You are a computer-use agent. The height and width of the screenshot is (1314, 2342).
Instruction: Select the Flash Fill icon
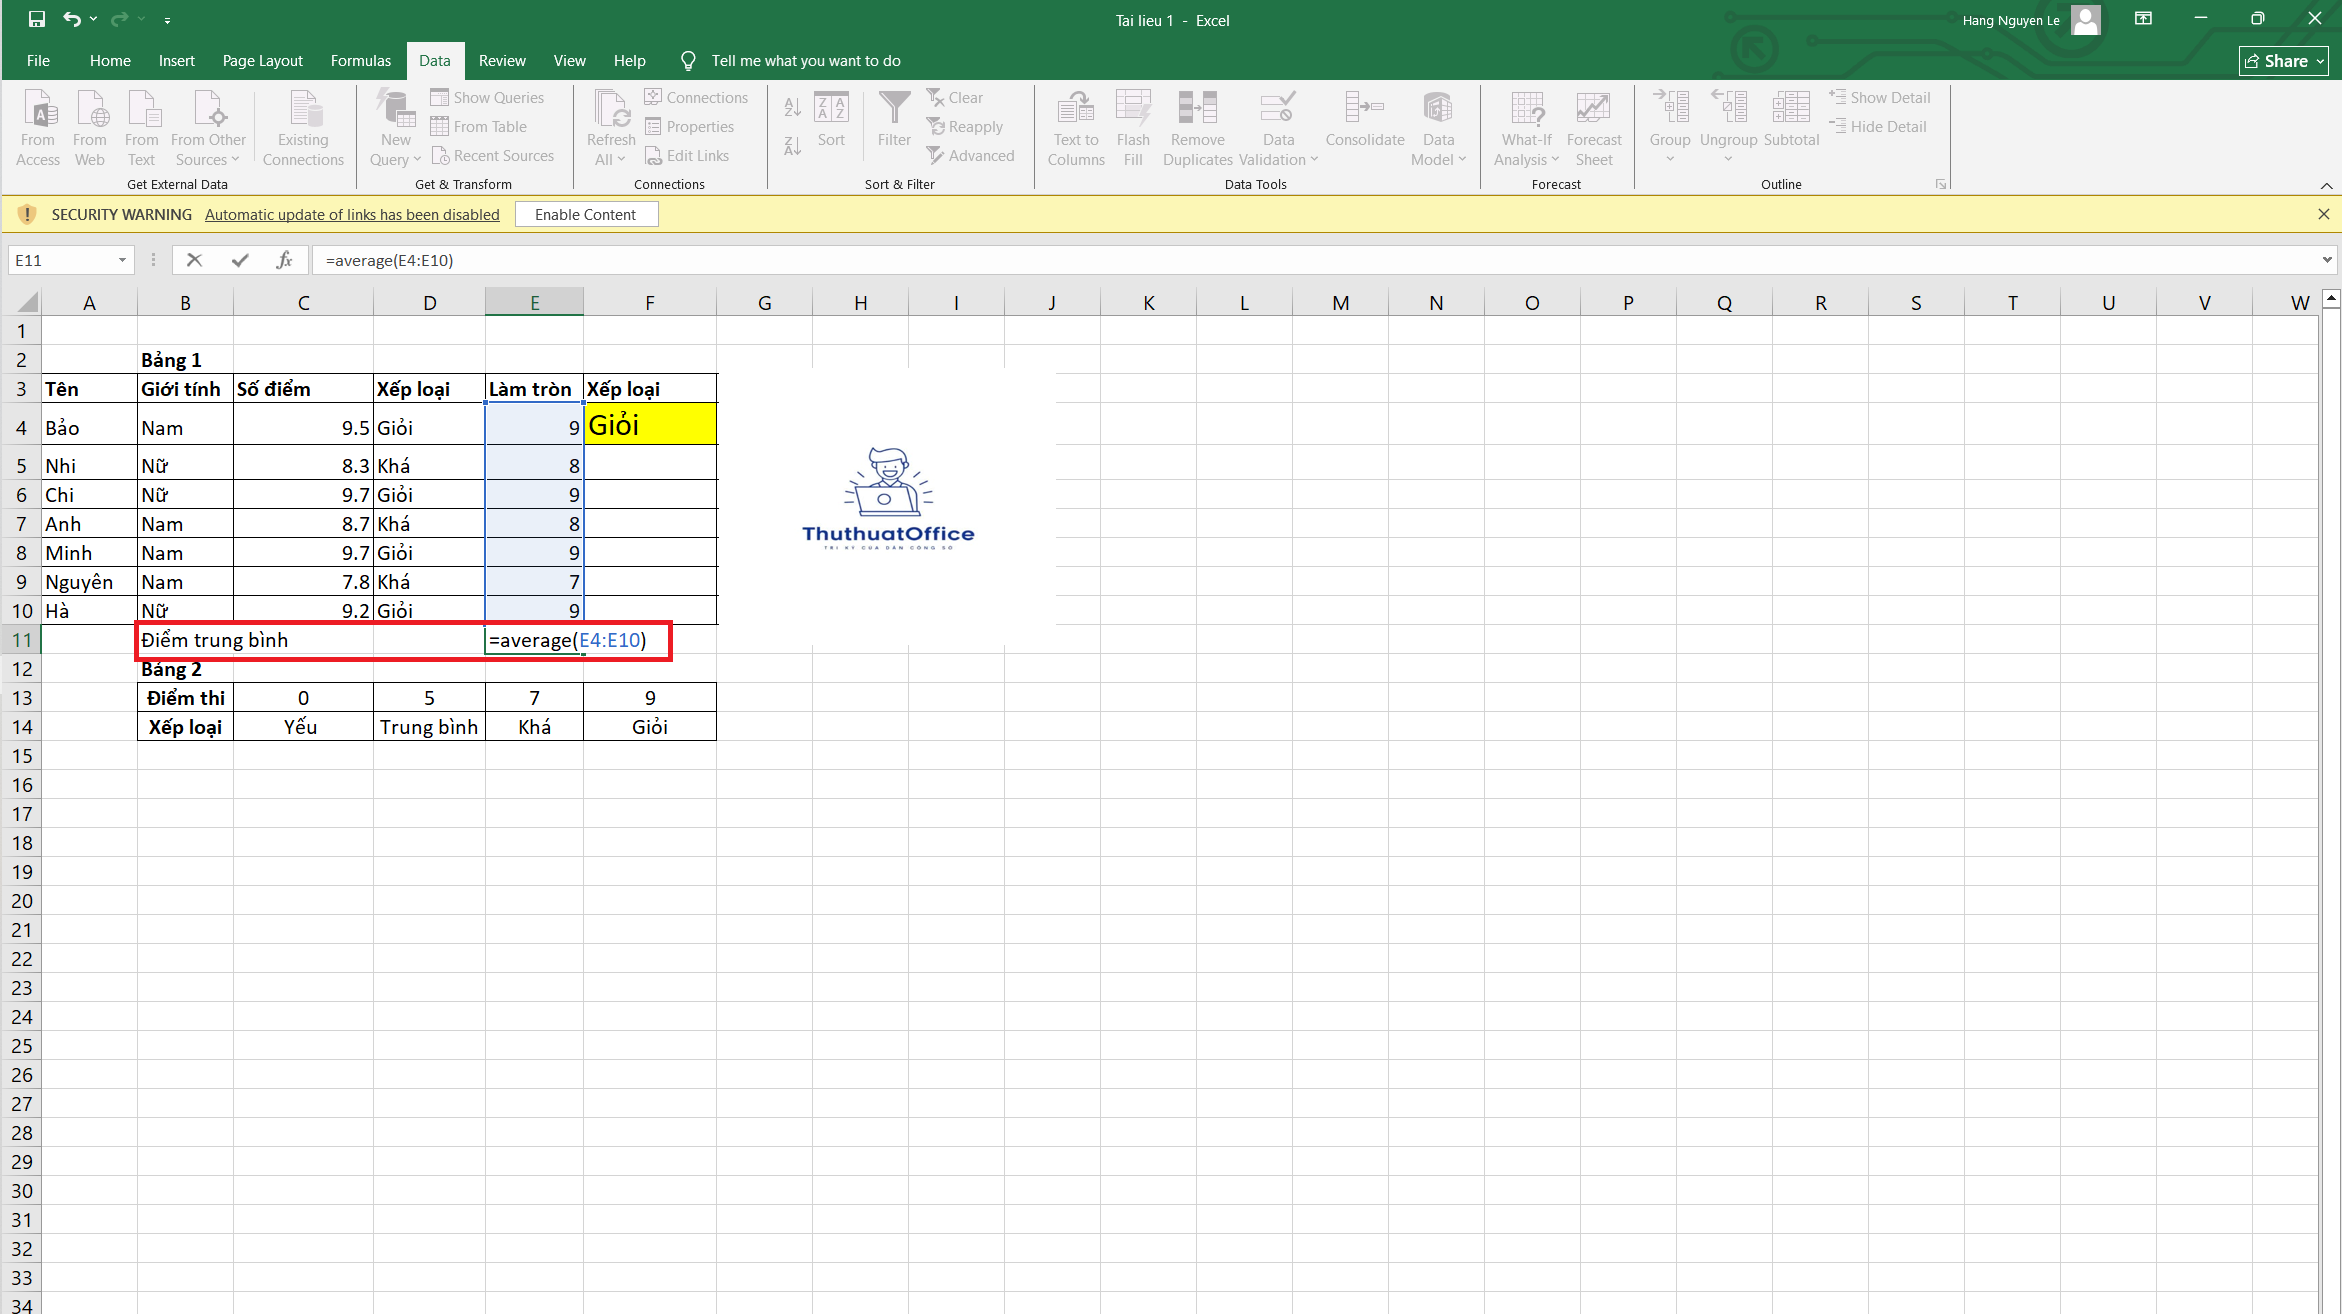1133,125
